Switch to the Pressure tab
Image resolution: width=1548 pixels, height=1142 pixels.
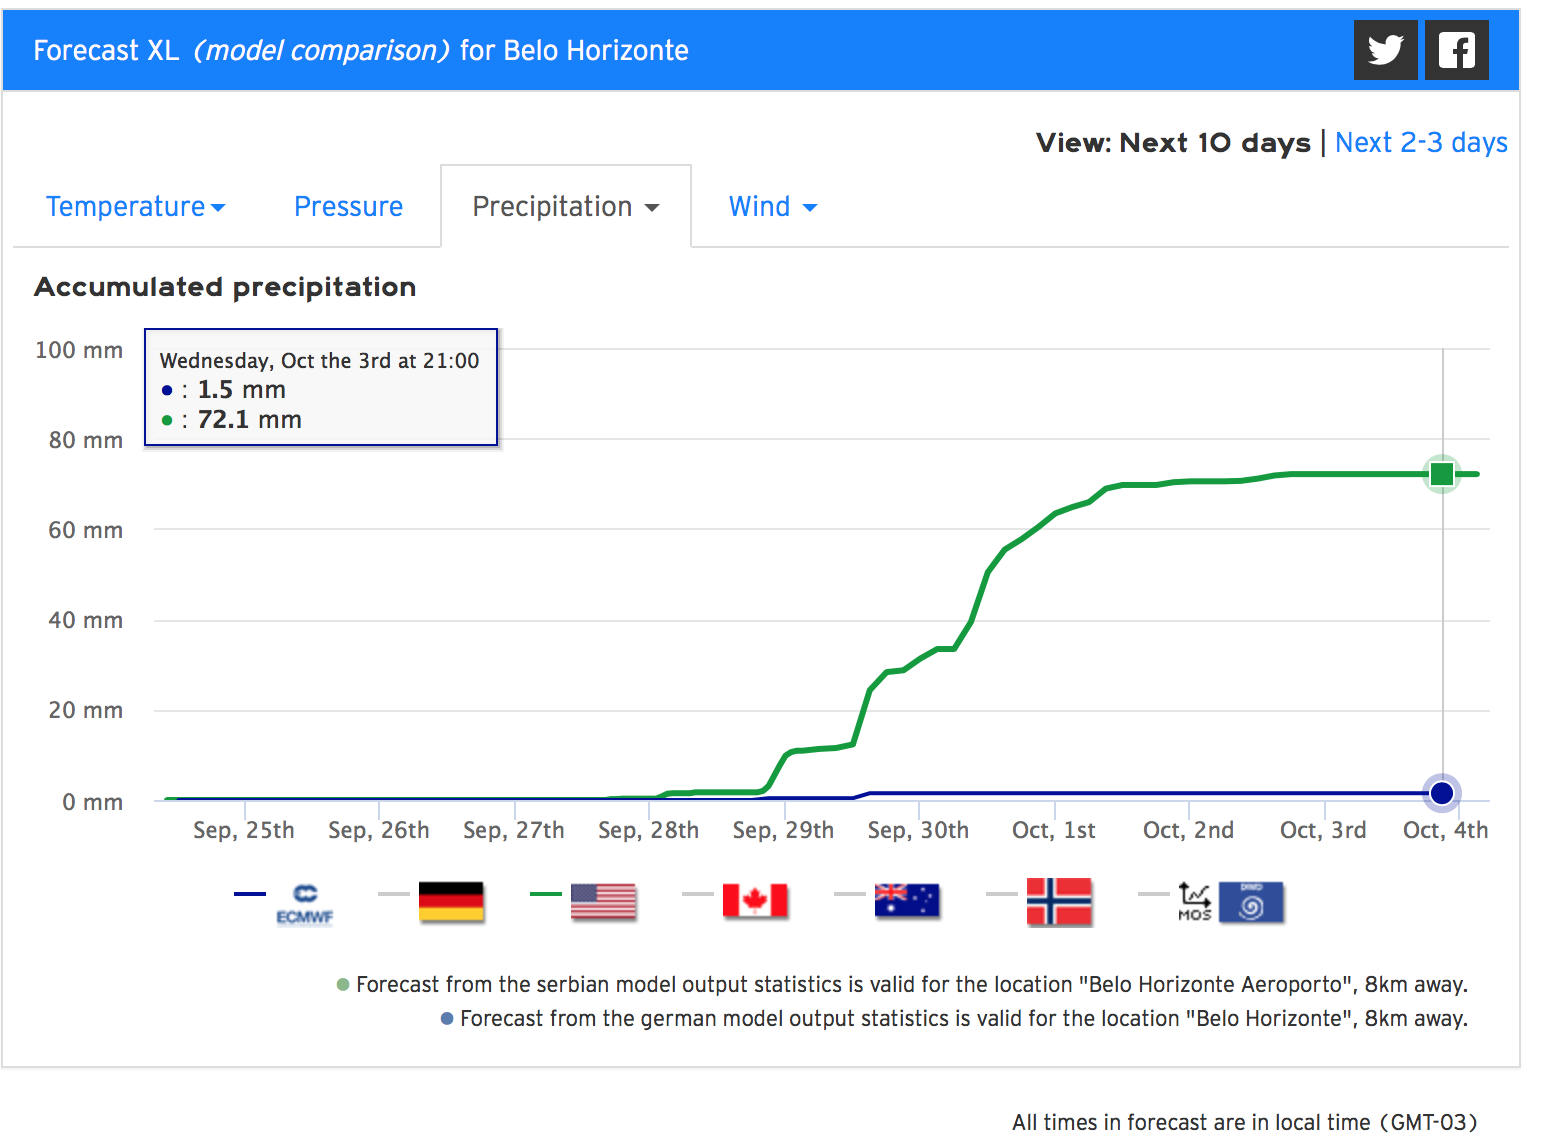[348, 207]
